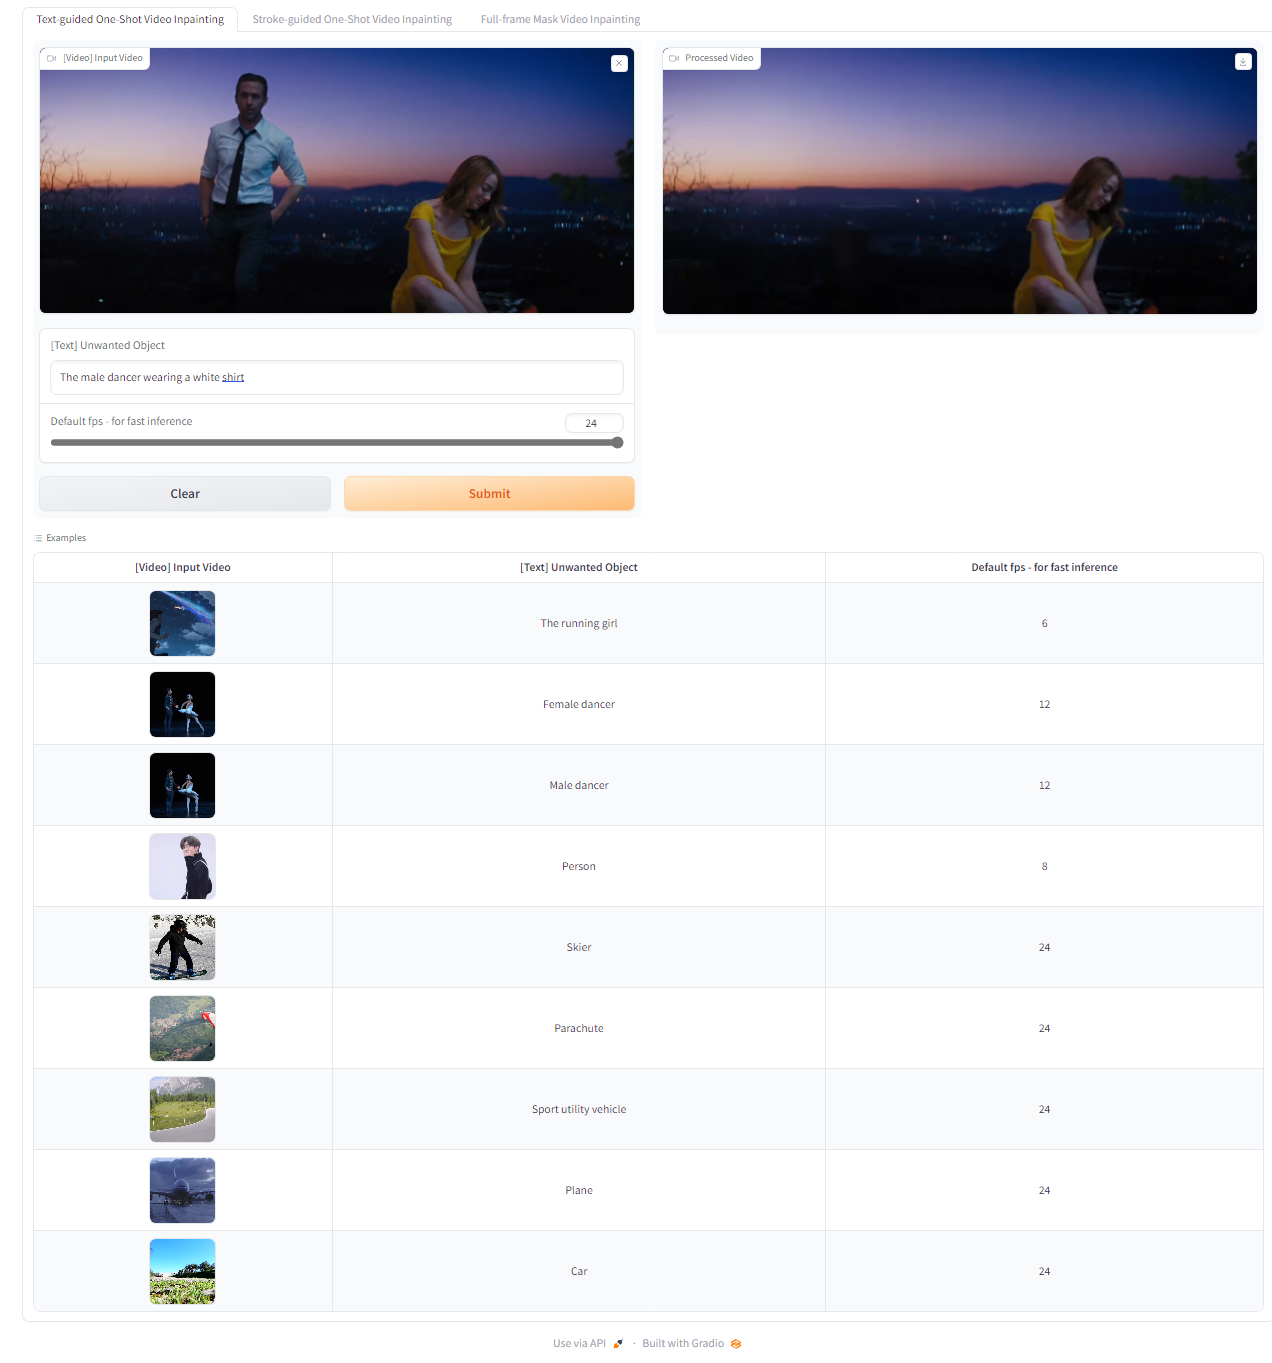This screenshot has height=1363, width=1272.
Task: Click the '[Text] Unwanted Object' column header
Action: point(579,567)
